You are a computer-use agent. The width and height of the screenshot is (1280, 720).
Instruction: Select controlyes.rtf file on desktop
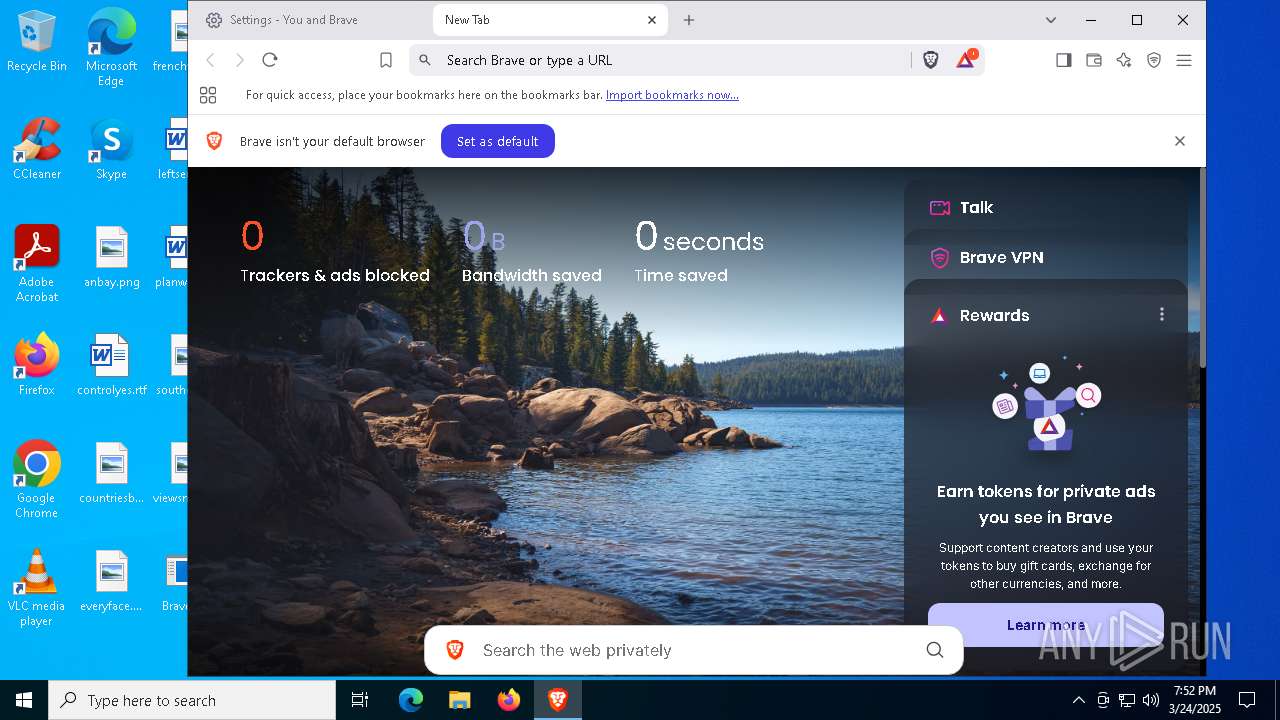pos(111,365)
